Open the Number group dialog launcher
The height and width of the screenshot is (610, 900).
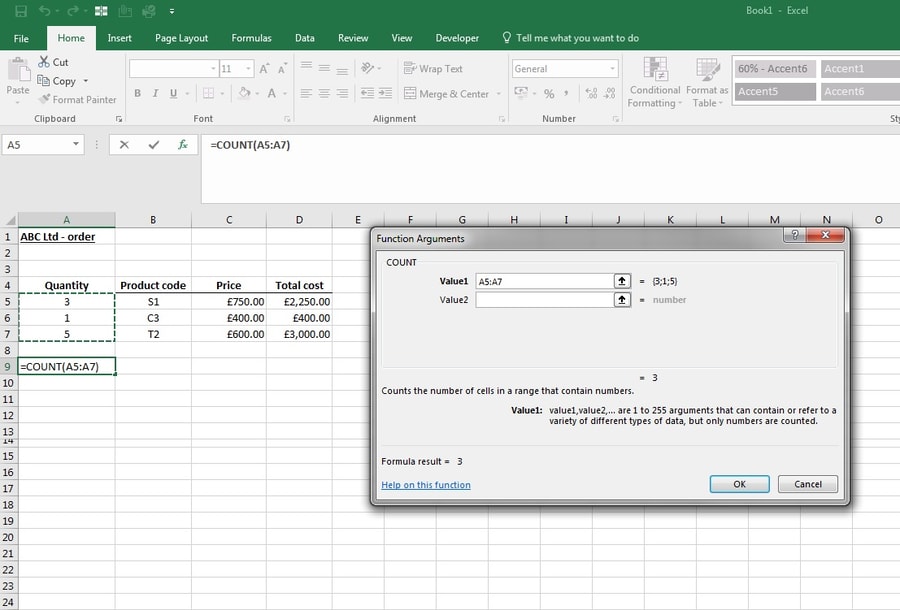615,119
